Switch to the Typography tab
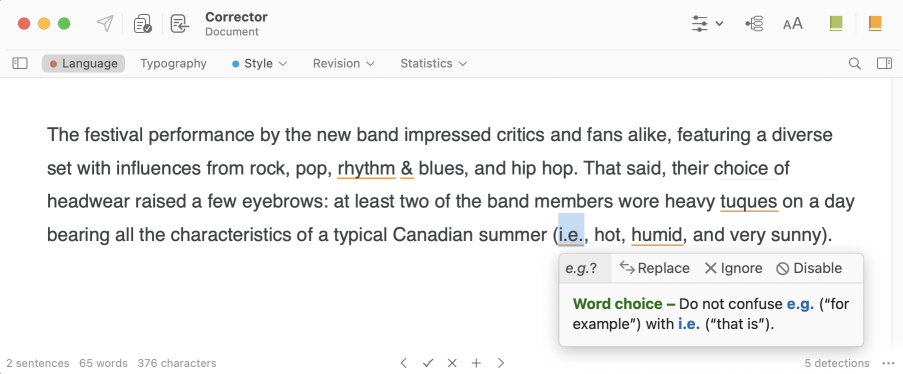Screen dimensions: 903x374 173,63
